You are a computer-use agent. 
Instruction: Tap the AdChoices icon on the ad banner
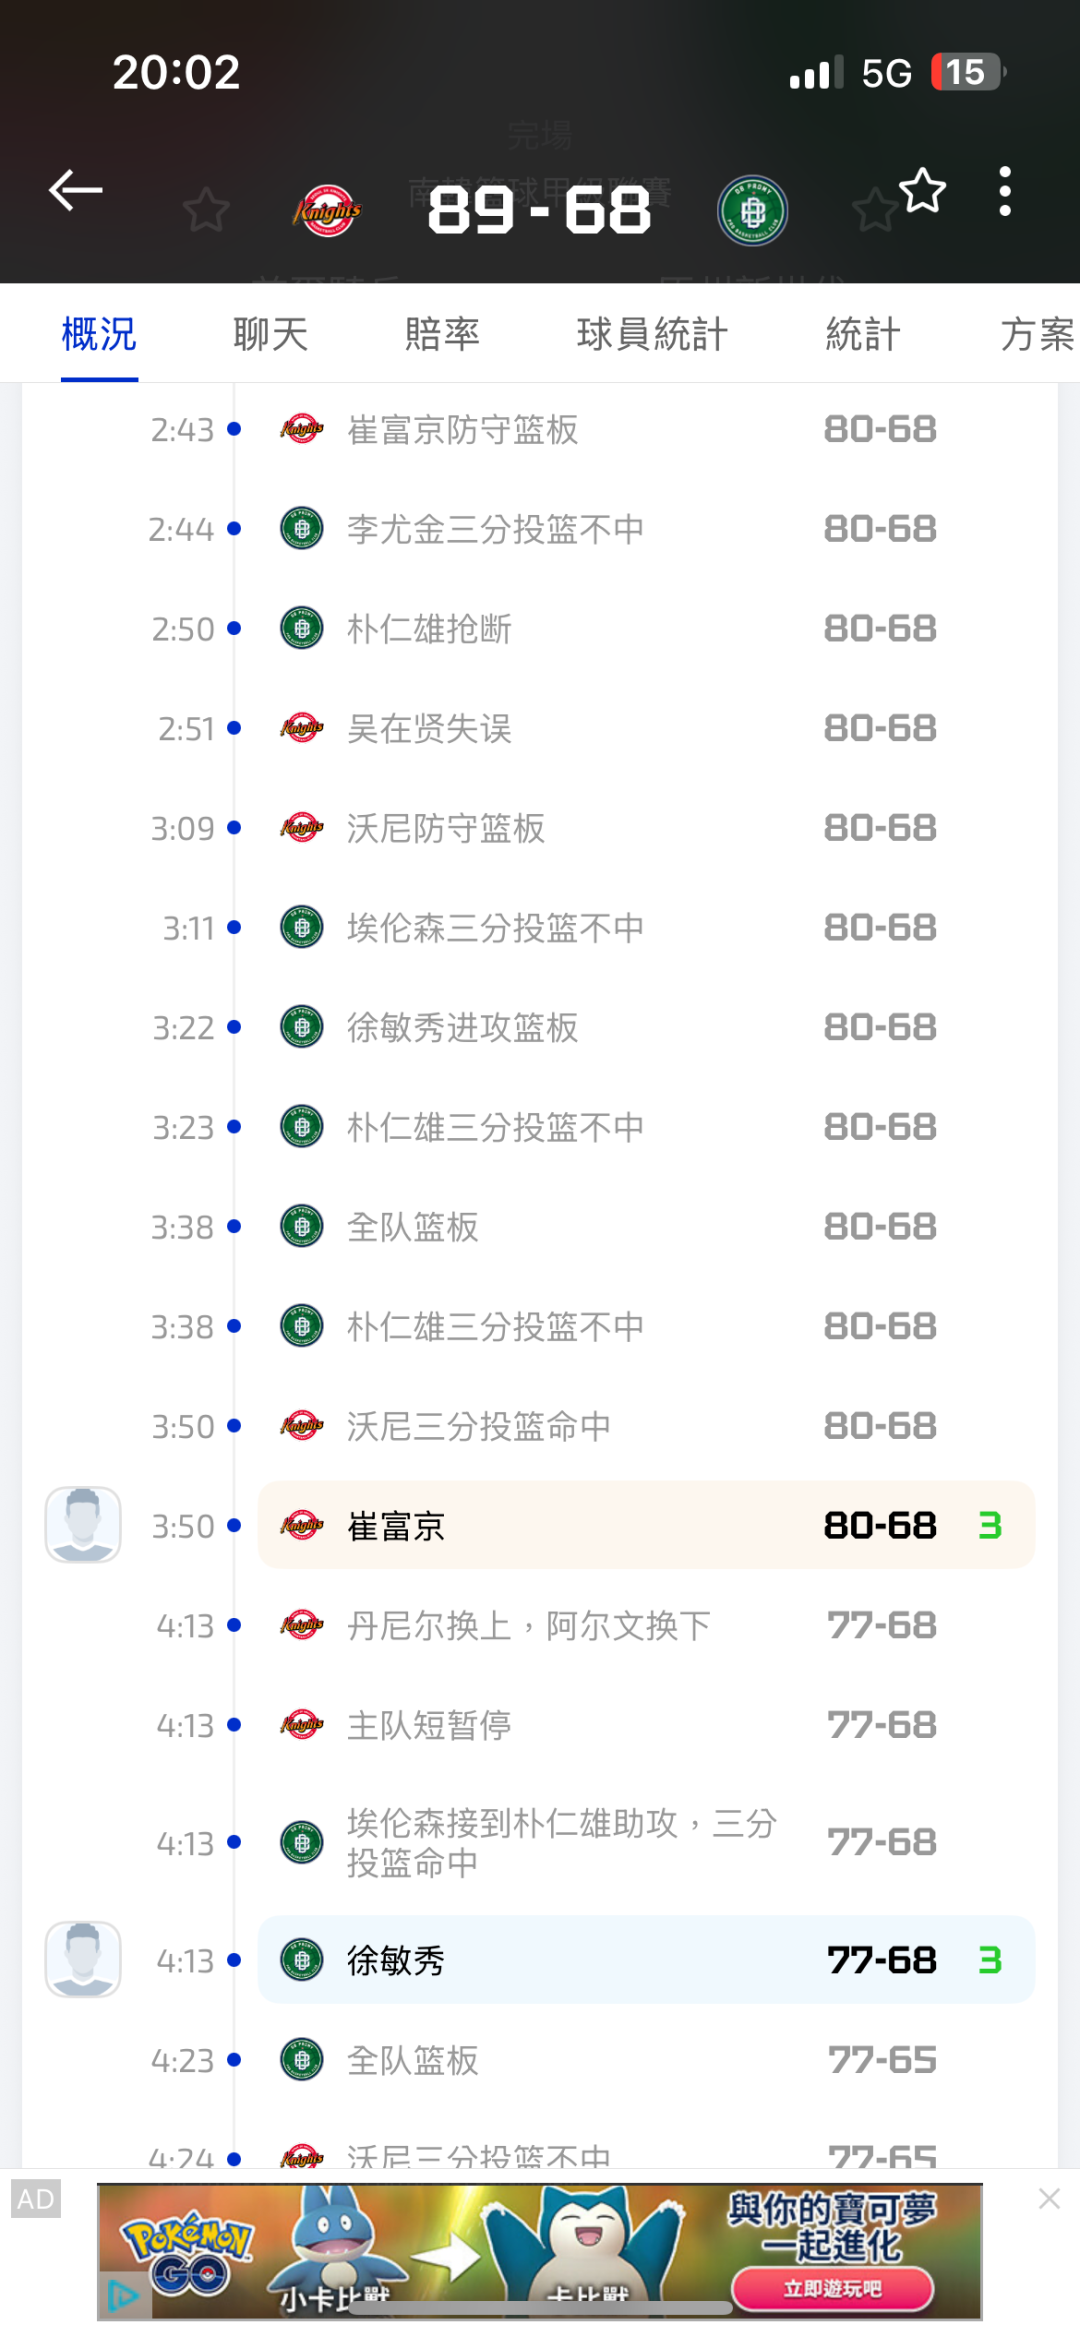[x=123, y=2295]
